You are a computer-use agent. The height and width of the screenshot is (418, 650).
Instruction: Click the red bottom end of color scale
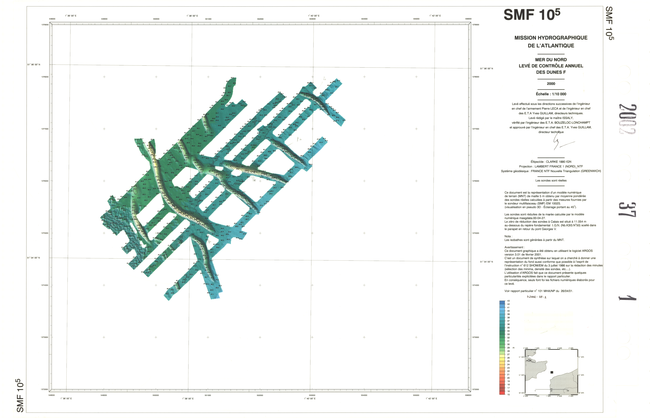[x=501, y=393]
